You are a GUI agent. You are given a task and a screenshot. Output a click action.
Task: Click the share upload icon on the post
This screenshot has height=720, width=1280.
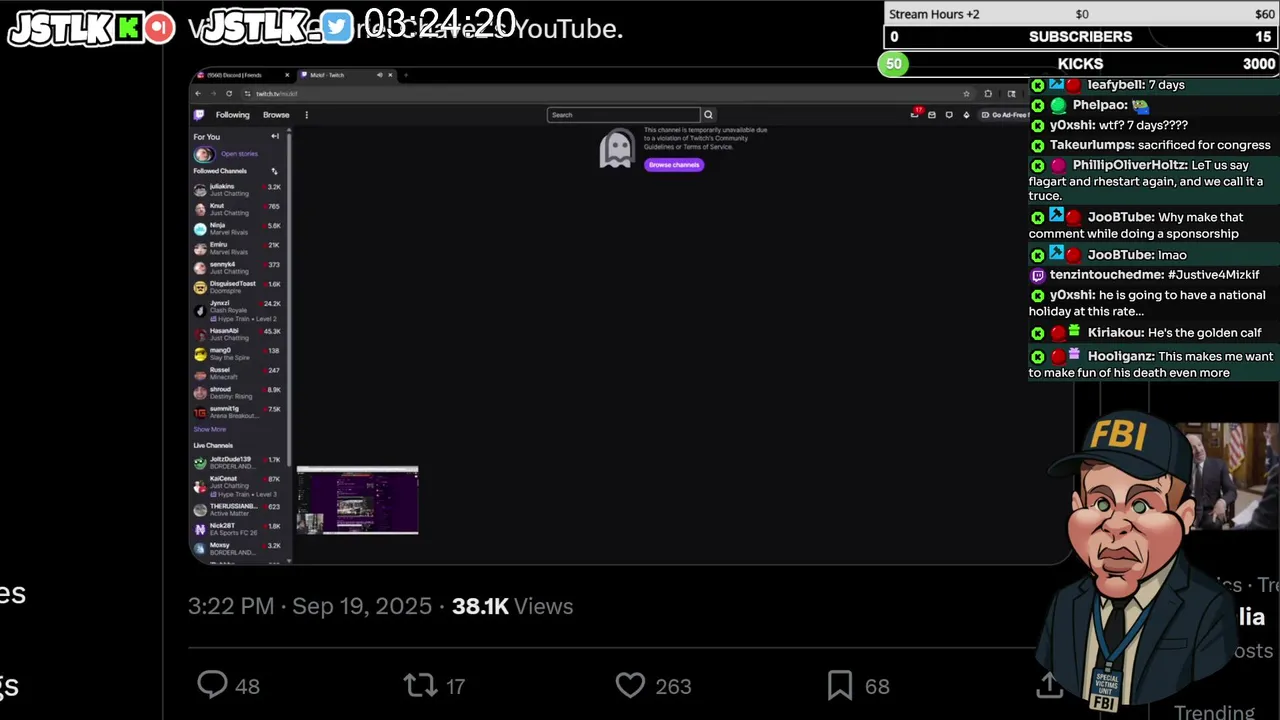coord(1049,684)
